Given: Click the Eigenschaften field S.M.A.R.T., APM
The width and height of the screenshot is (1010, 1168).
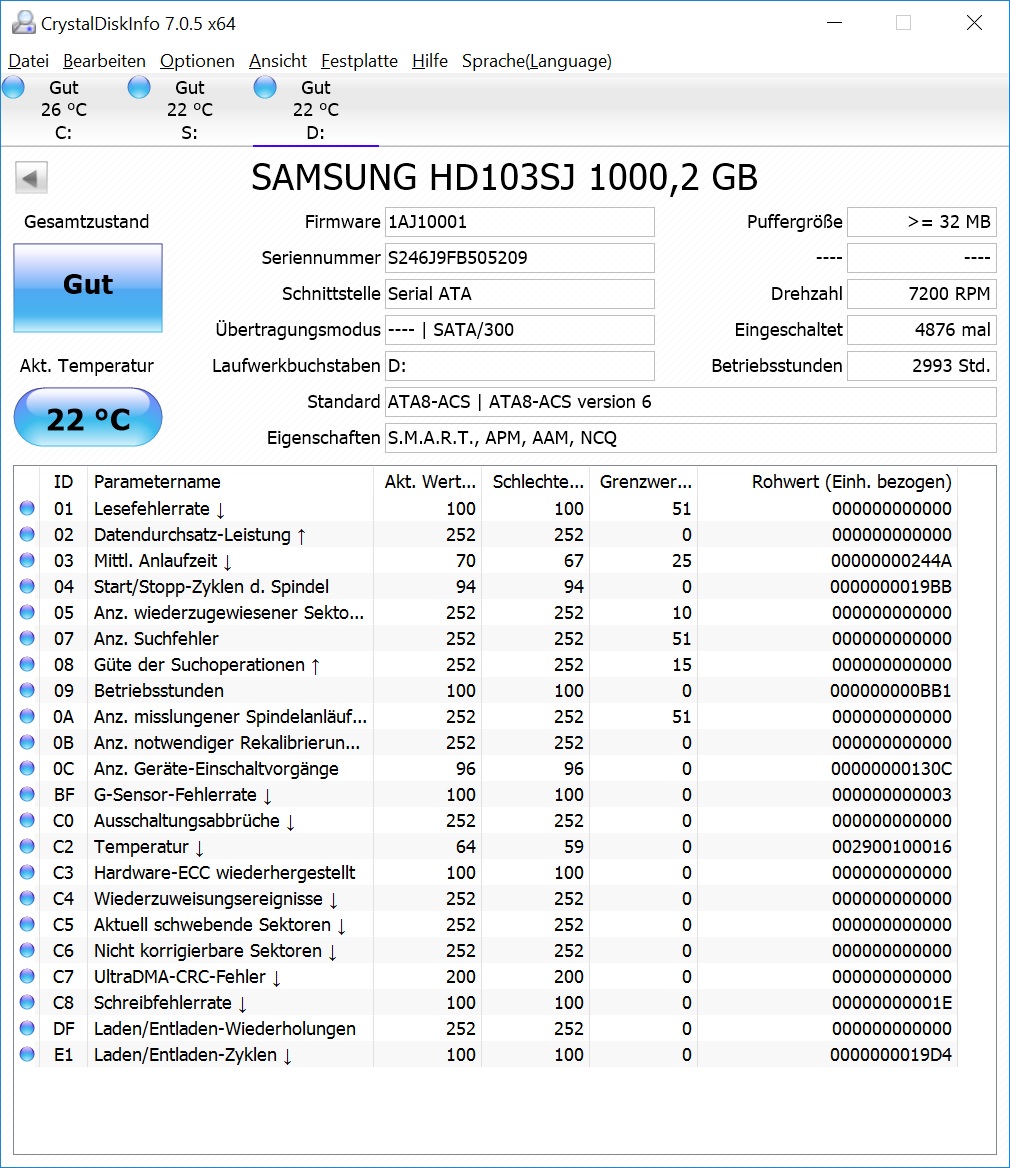Looking at the screenshot, I should pos(690,438).
